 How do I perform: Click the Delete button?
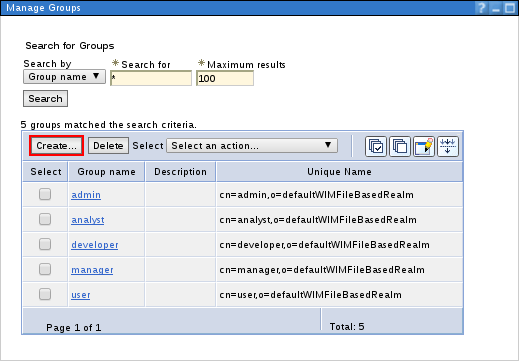[108, 146]
